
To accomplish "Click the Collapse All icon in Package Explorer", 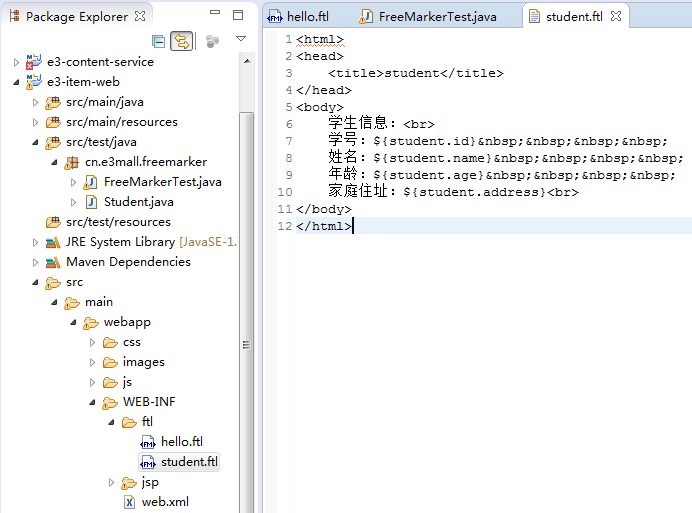I will 158,41.
